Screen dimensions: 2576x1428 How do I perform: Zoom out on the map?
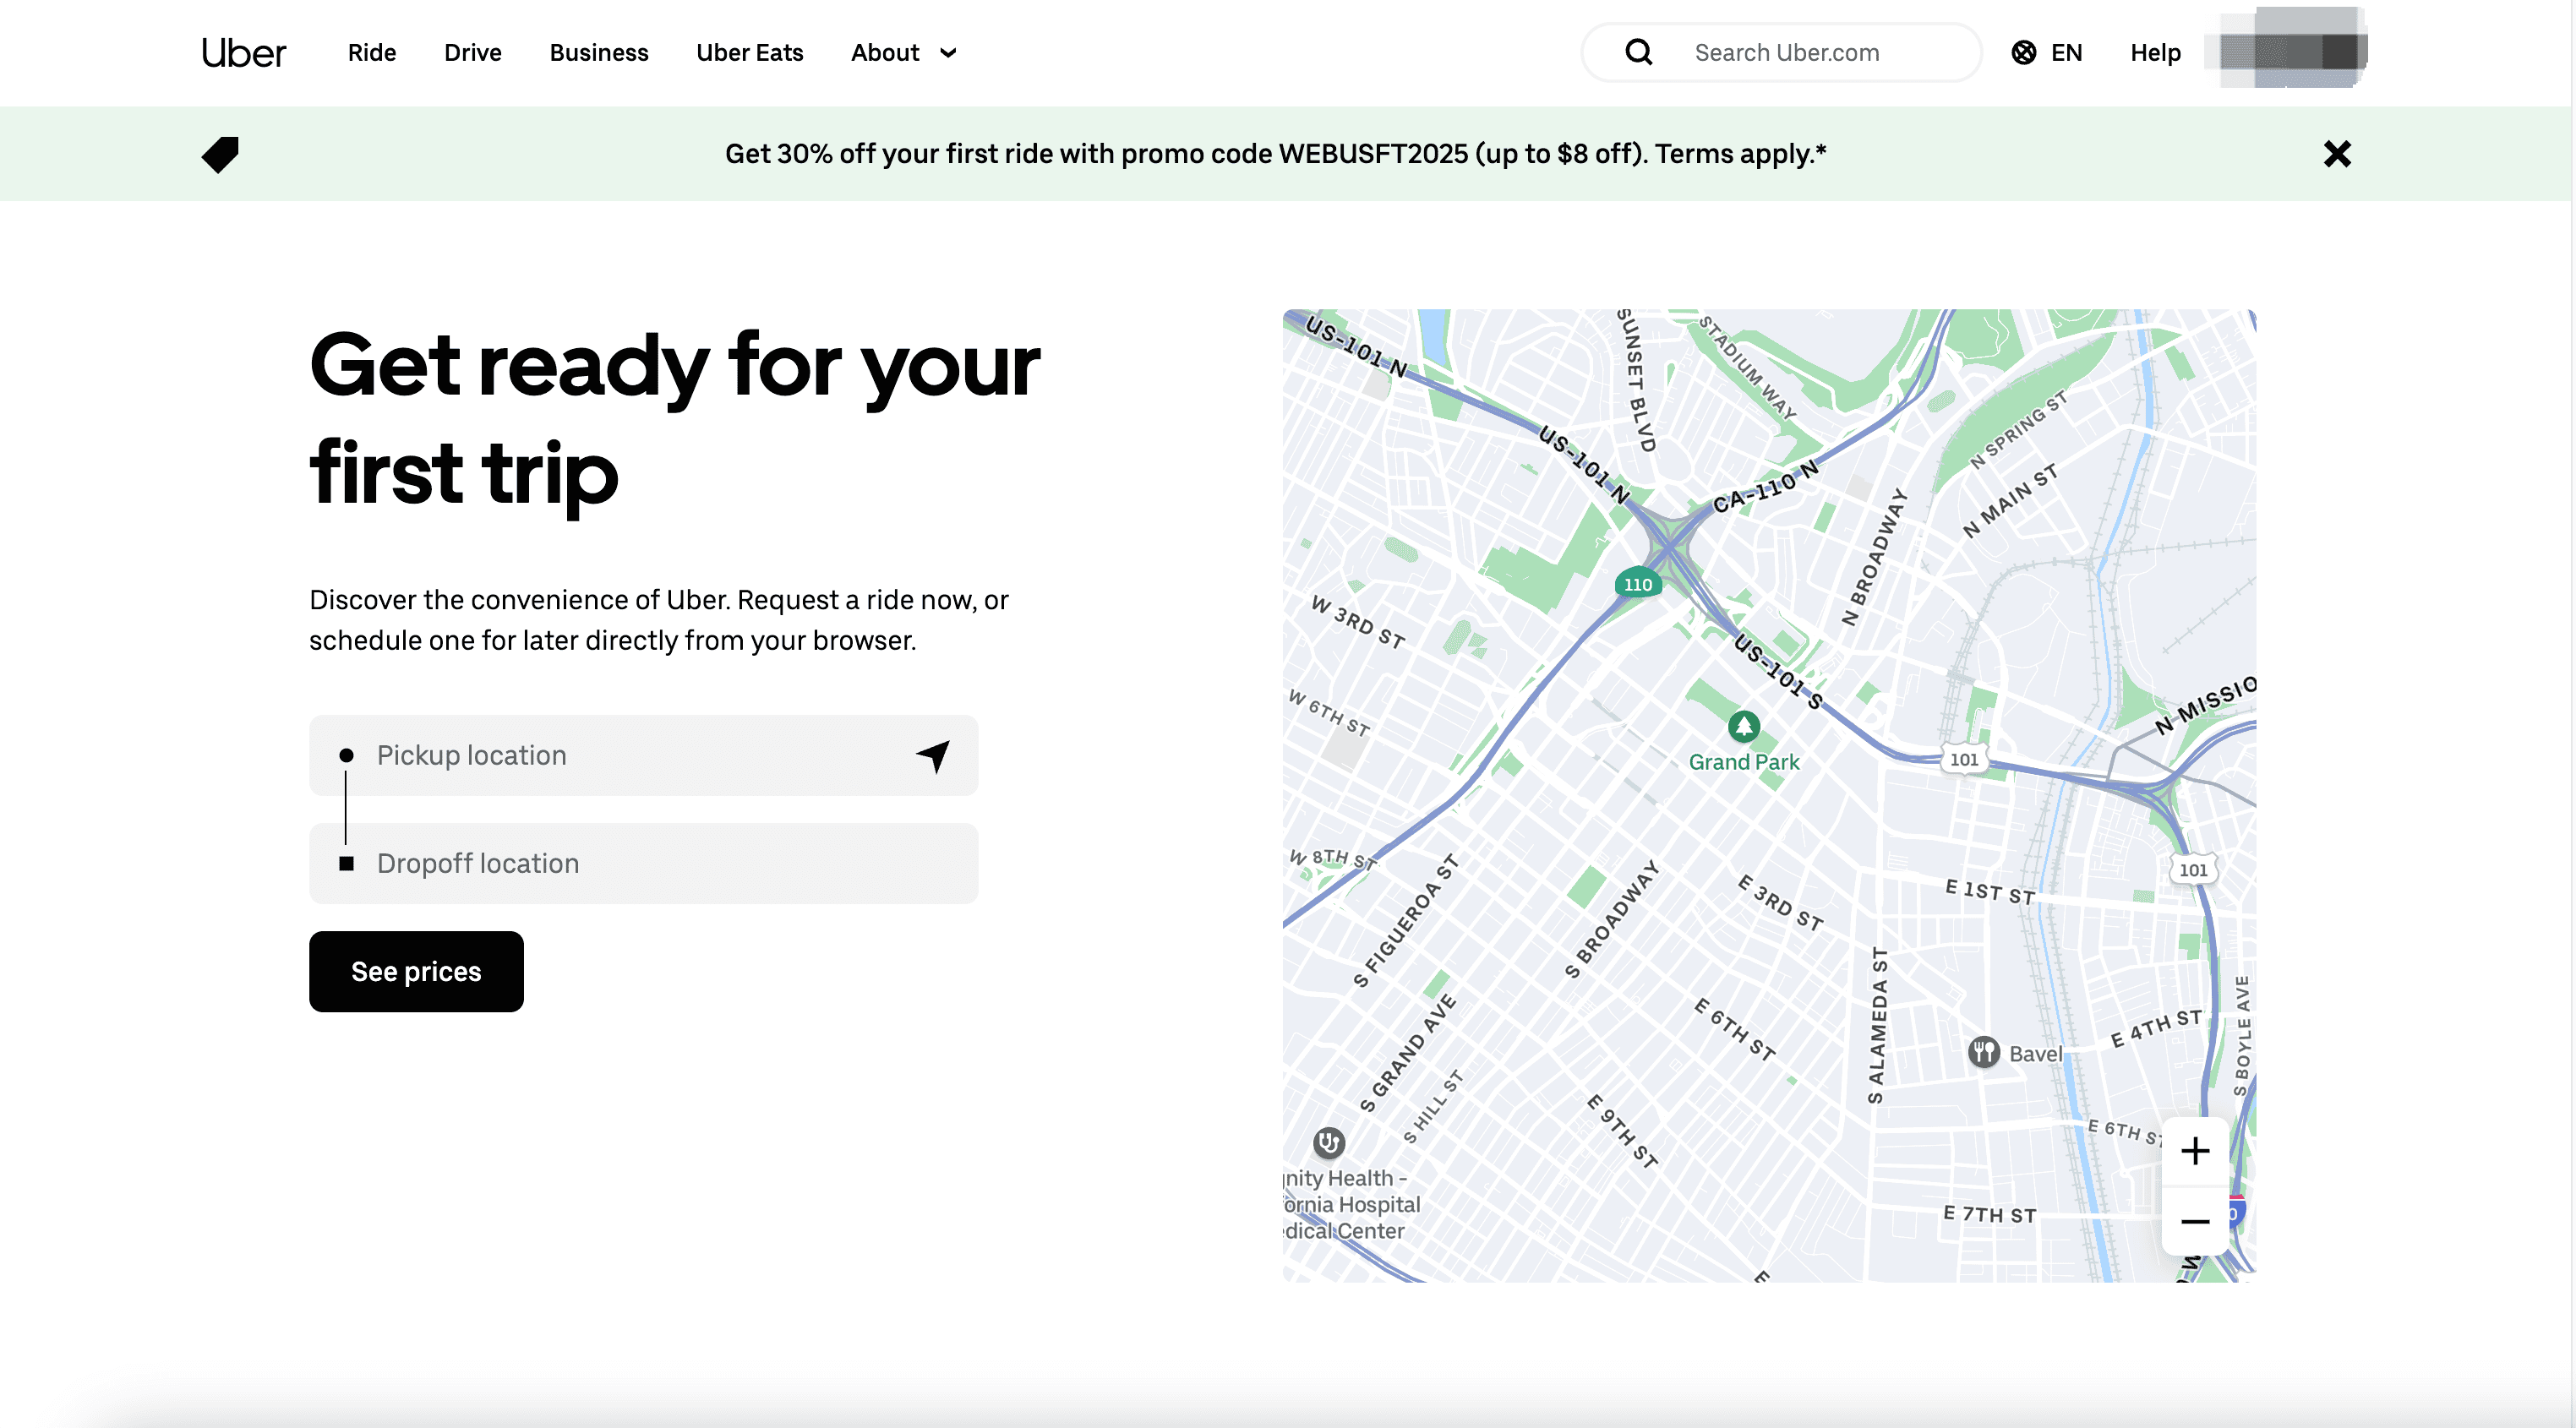tap(2195, 1221)
